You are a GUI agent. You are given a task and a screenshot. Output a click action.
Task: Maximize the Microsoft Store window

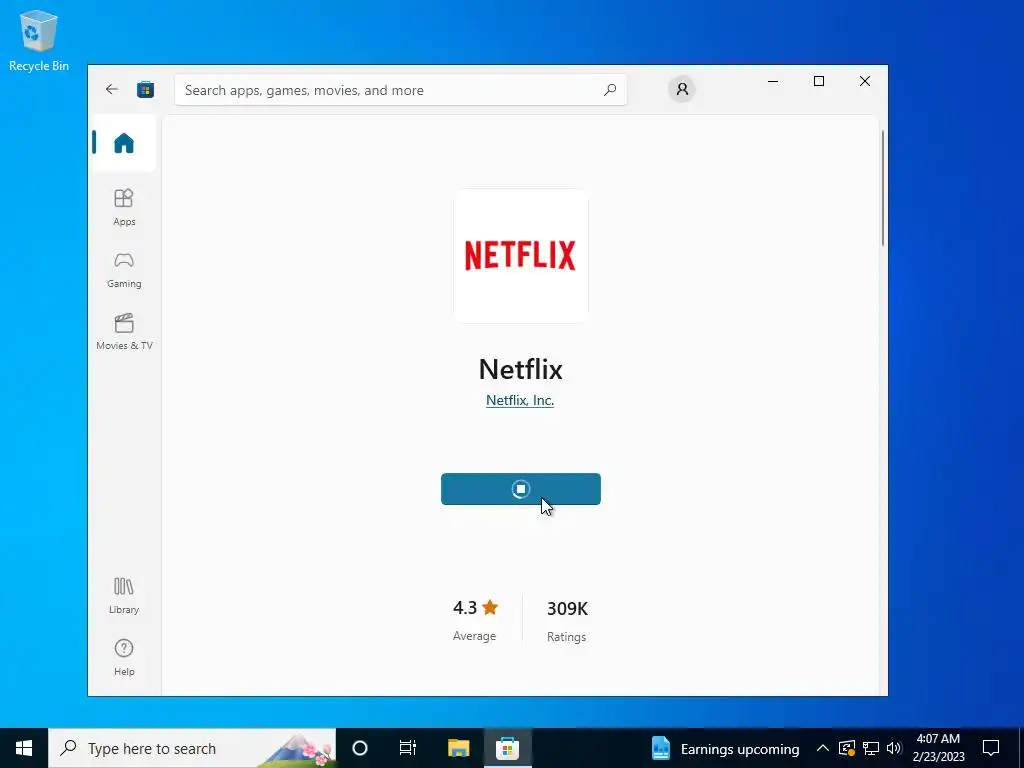(x=819, y=81)
